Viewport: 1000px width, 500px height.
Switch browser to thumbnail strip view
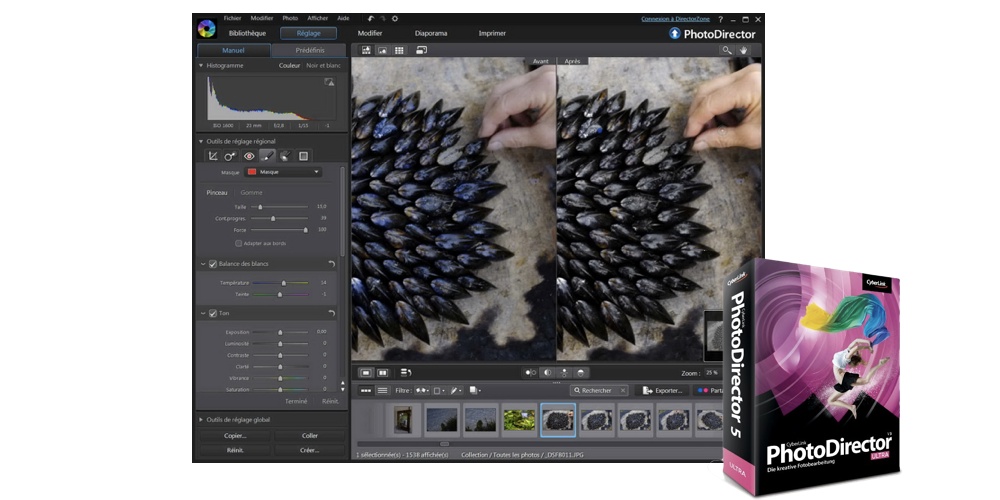click(x=366, y=390)
